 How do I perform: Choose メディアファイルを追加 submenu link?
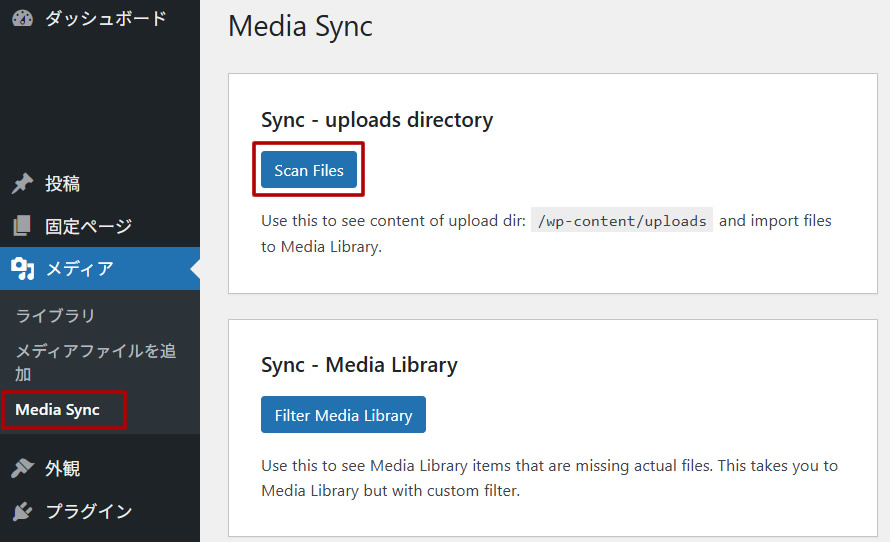(95, 362)
